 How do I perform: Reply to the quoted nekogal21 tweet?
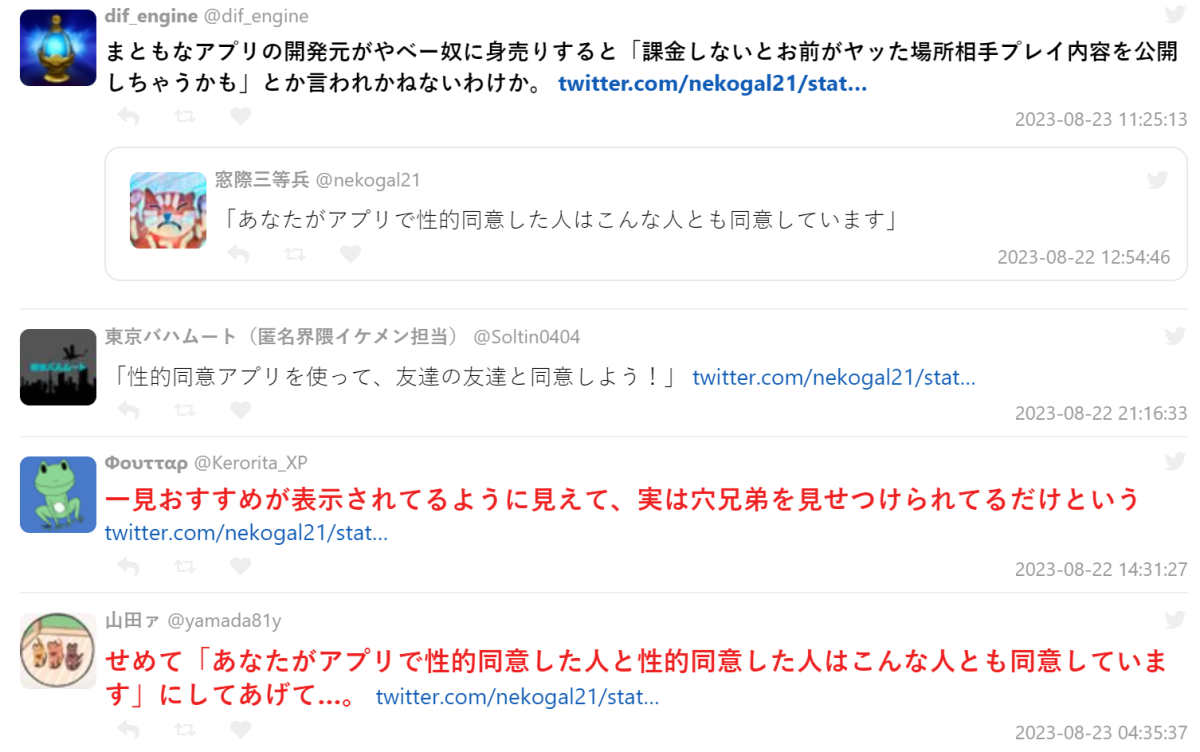[x=238, y=255]
